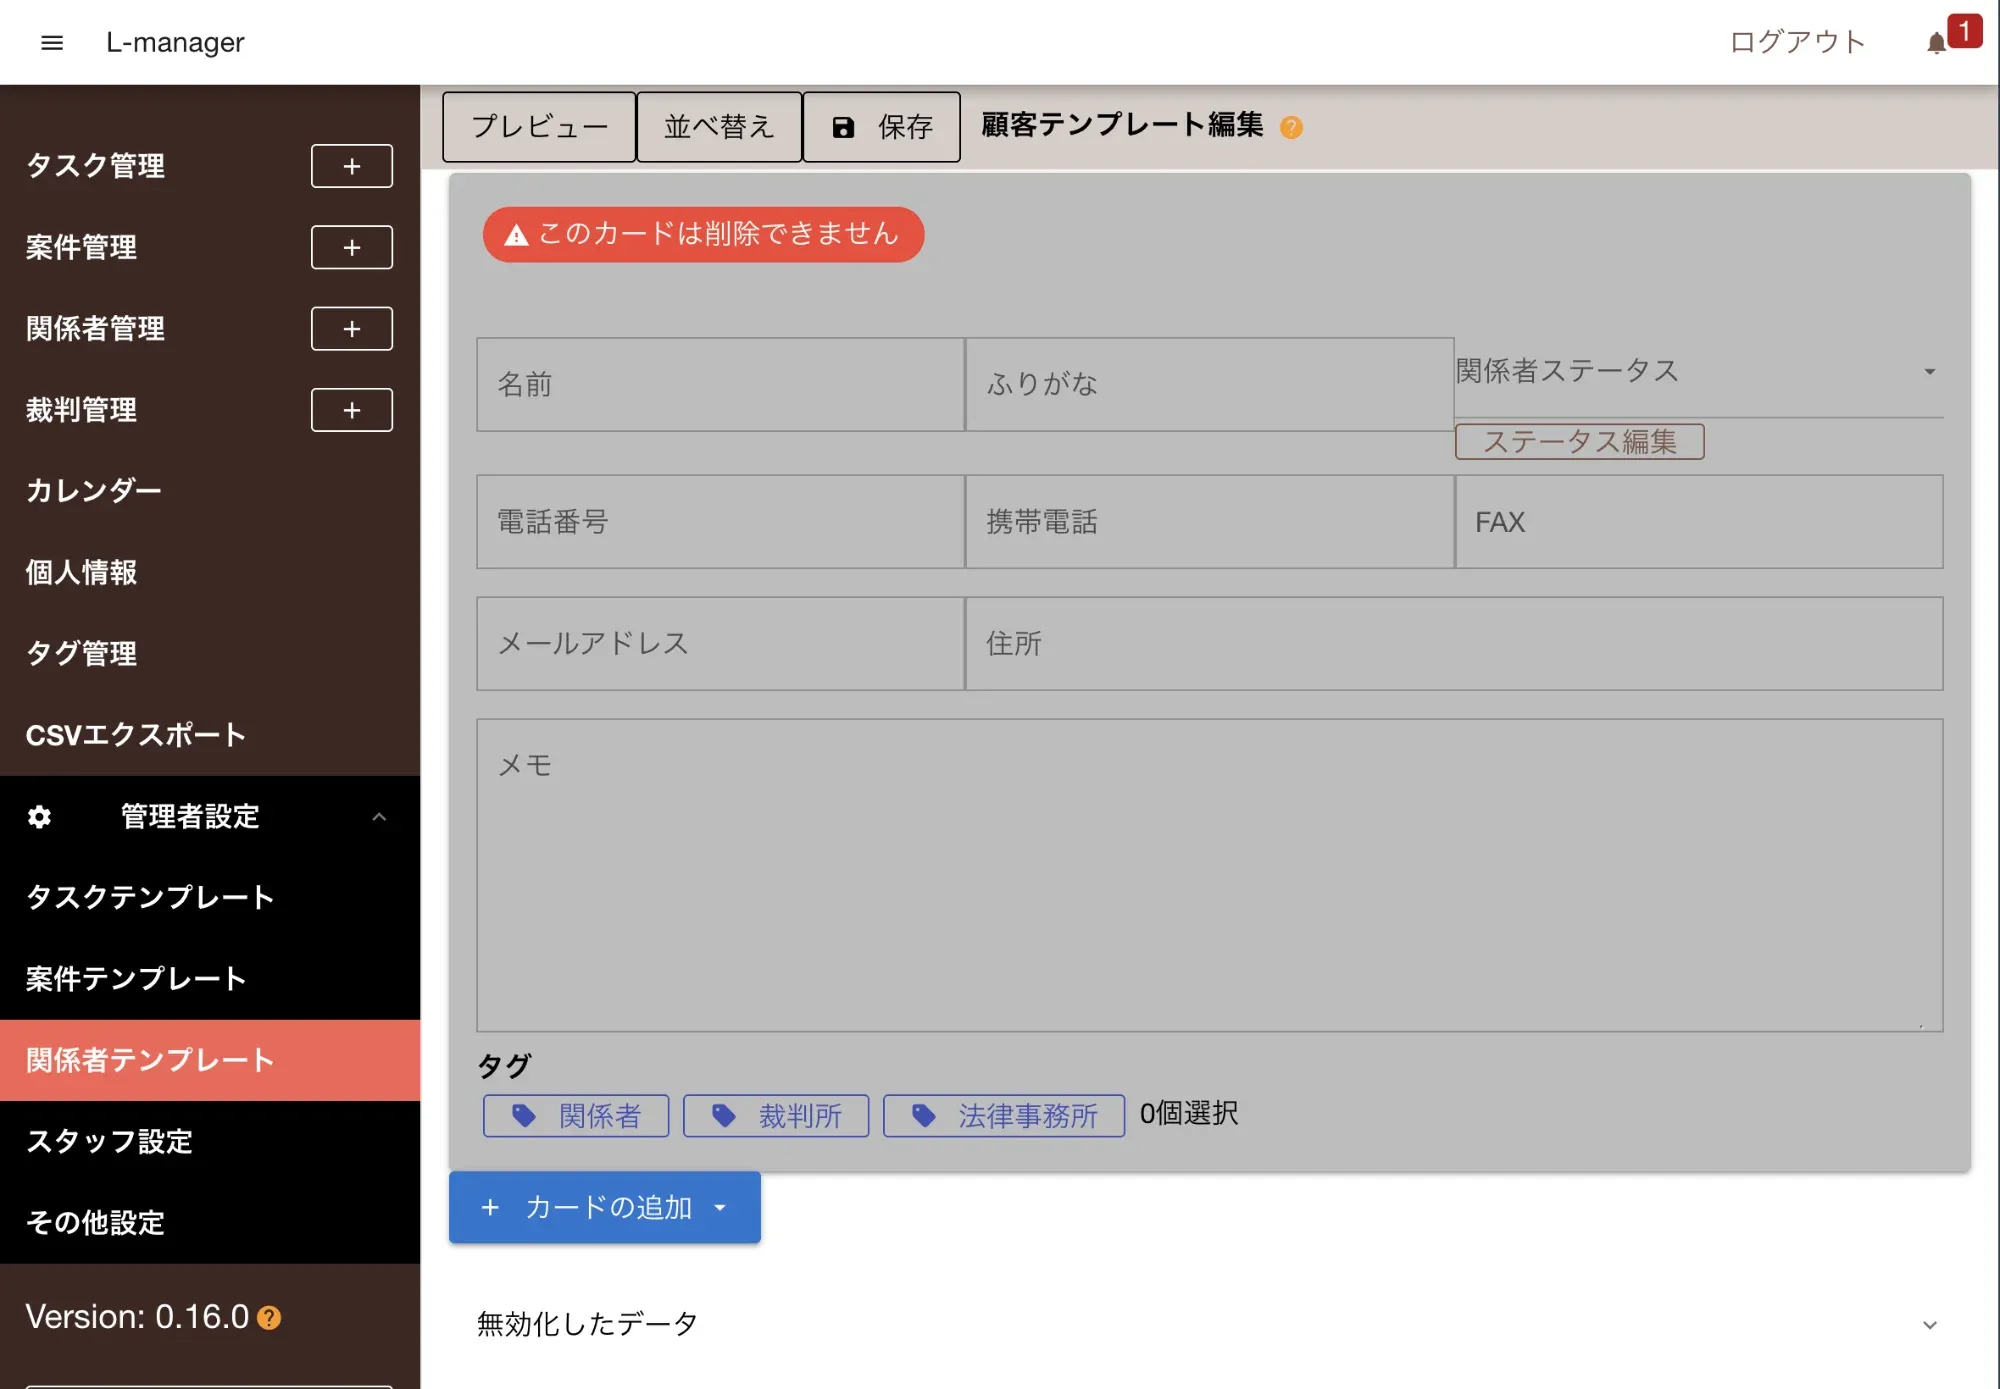Click warning triangle on the deletion notice
Image resolution: width=2000 pixels, height=1389 pixels.
(514, 234)
